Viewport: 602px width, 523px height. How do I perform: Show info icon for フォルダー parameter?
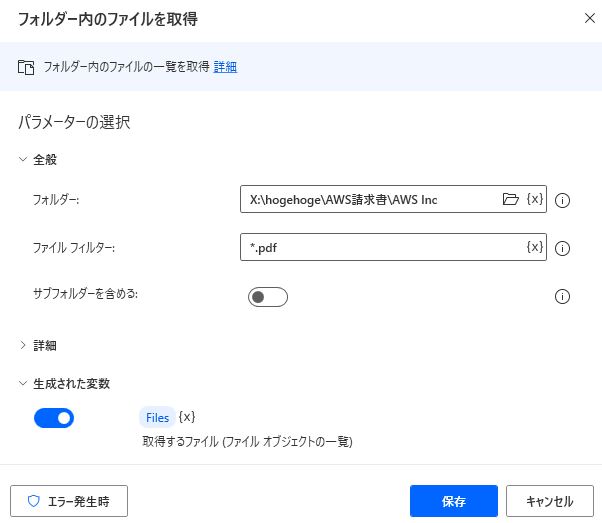click(562, 200)
